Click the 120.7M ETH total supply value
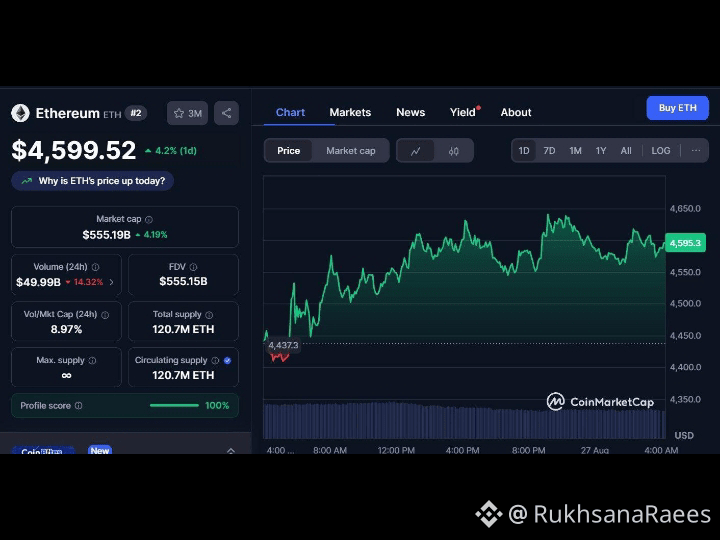Image resolution: width=720 pixels, height=540 pixels. click(183, 329)
